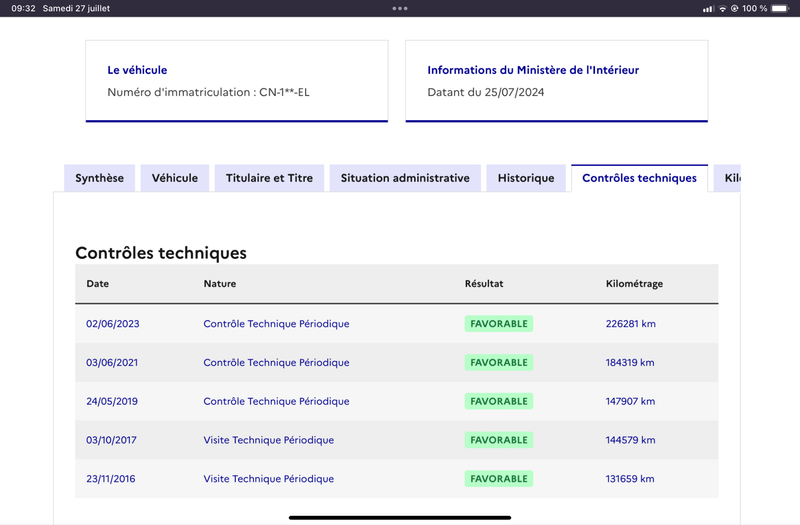Click the date 24/05/2019
Screen dimensions: 800x525
[x=112, y=402]
